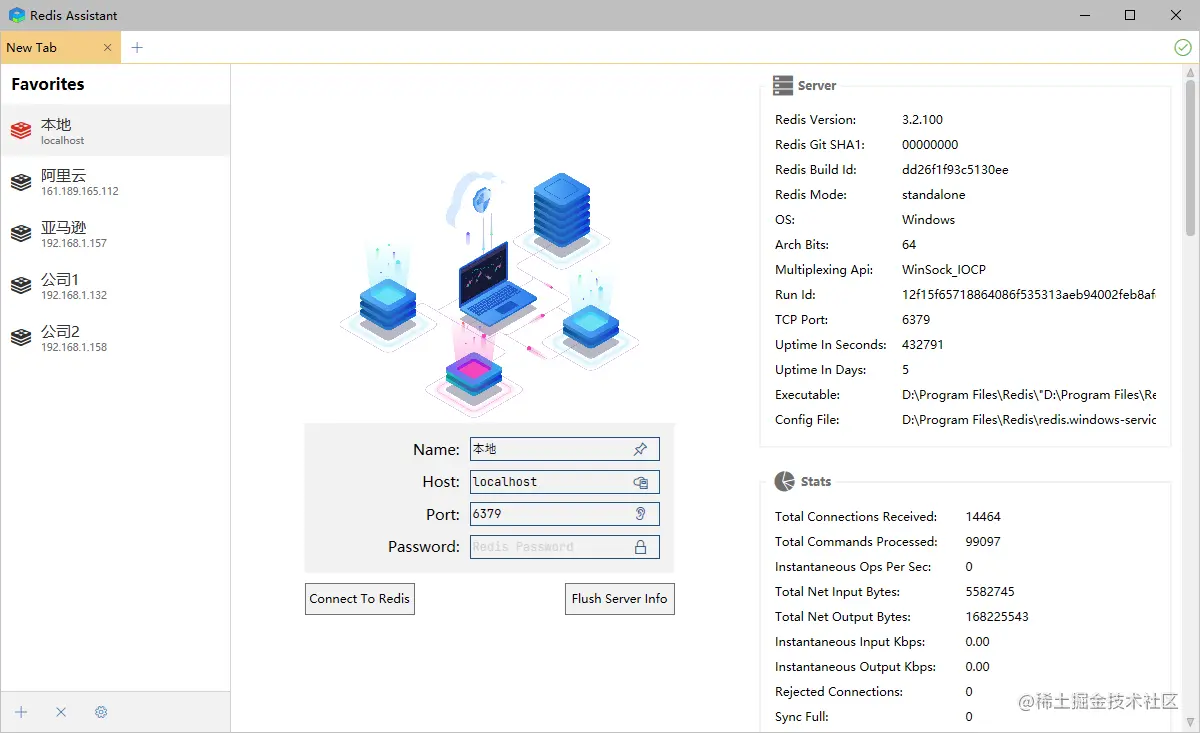This screenshot has height=733, width=1200.
Task: Click the Redis Mode value standalone
Action: [934, 195]
